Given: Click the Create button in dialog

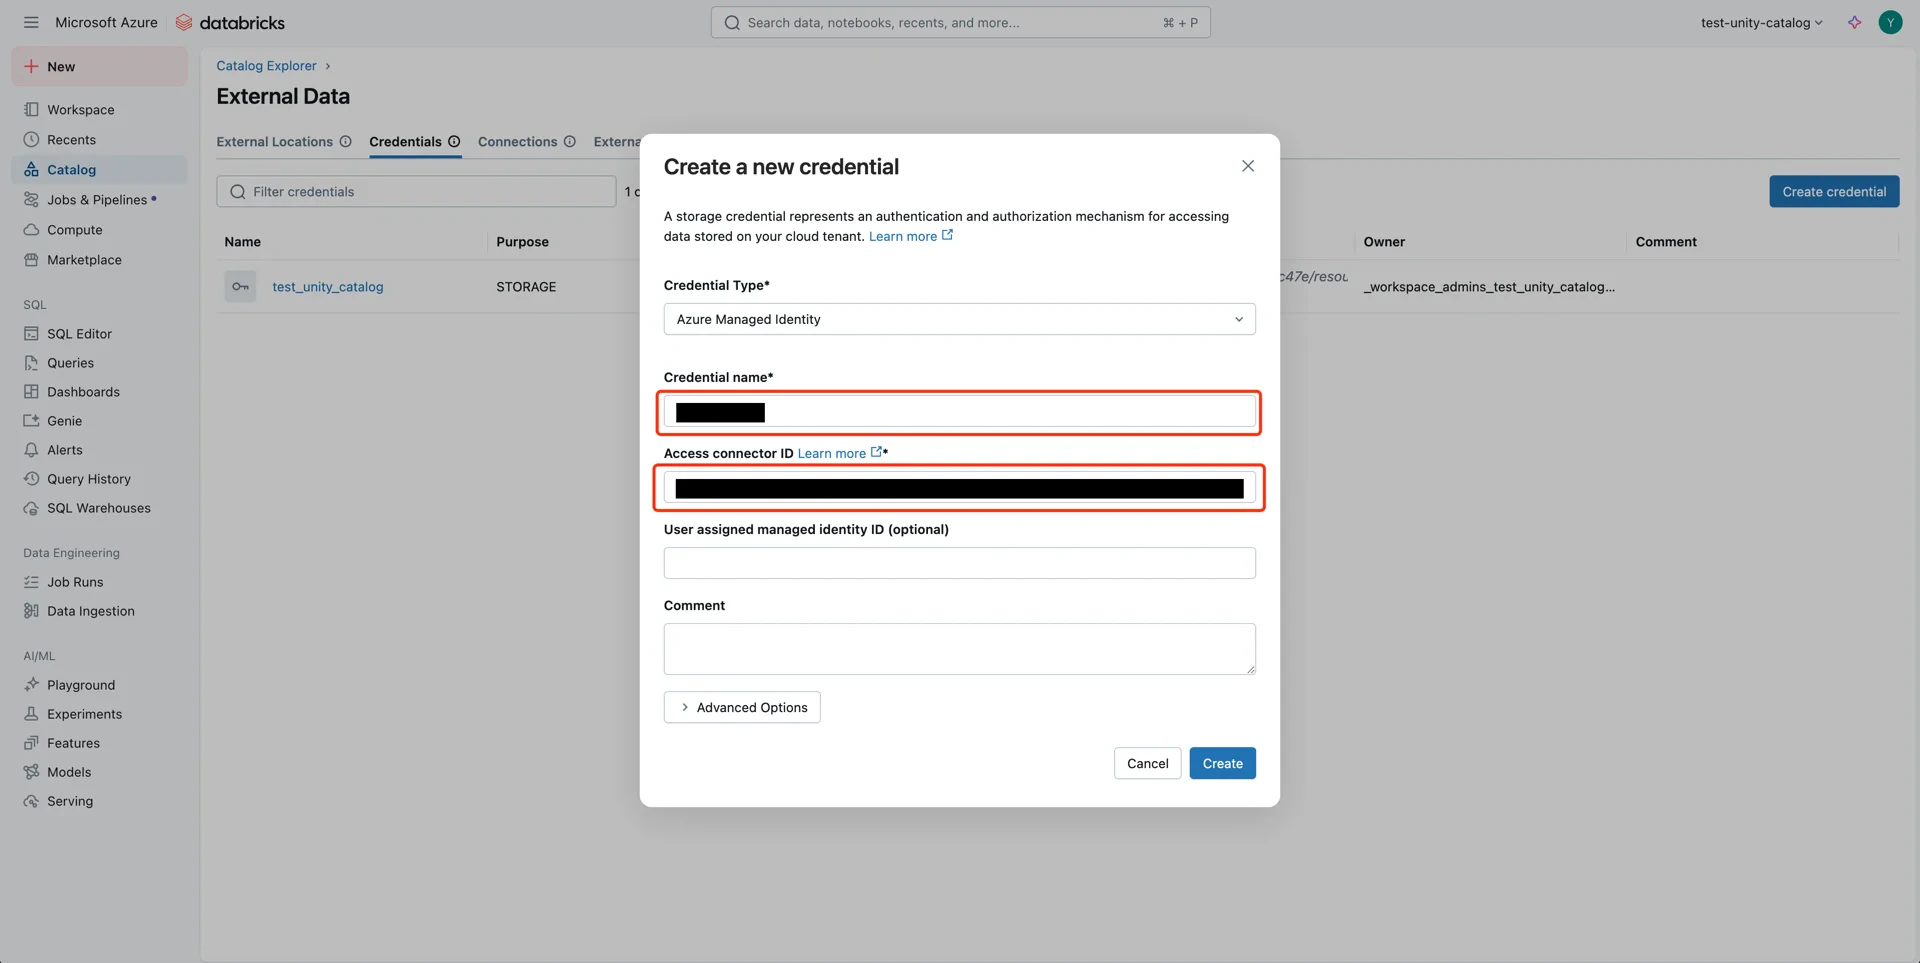Looking at the screenshot, I should (1222, 763).
